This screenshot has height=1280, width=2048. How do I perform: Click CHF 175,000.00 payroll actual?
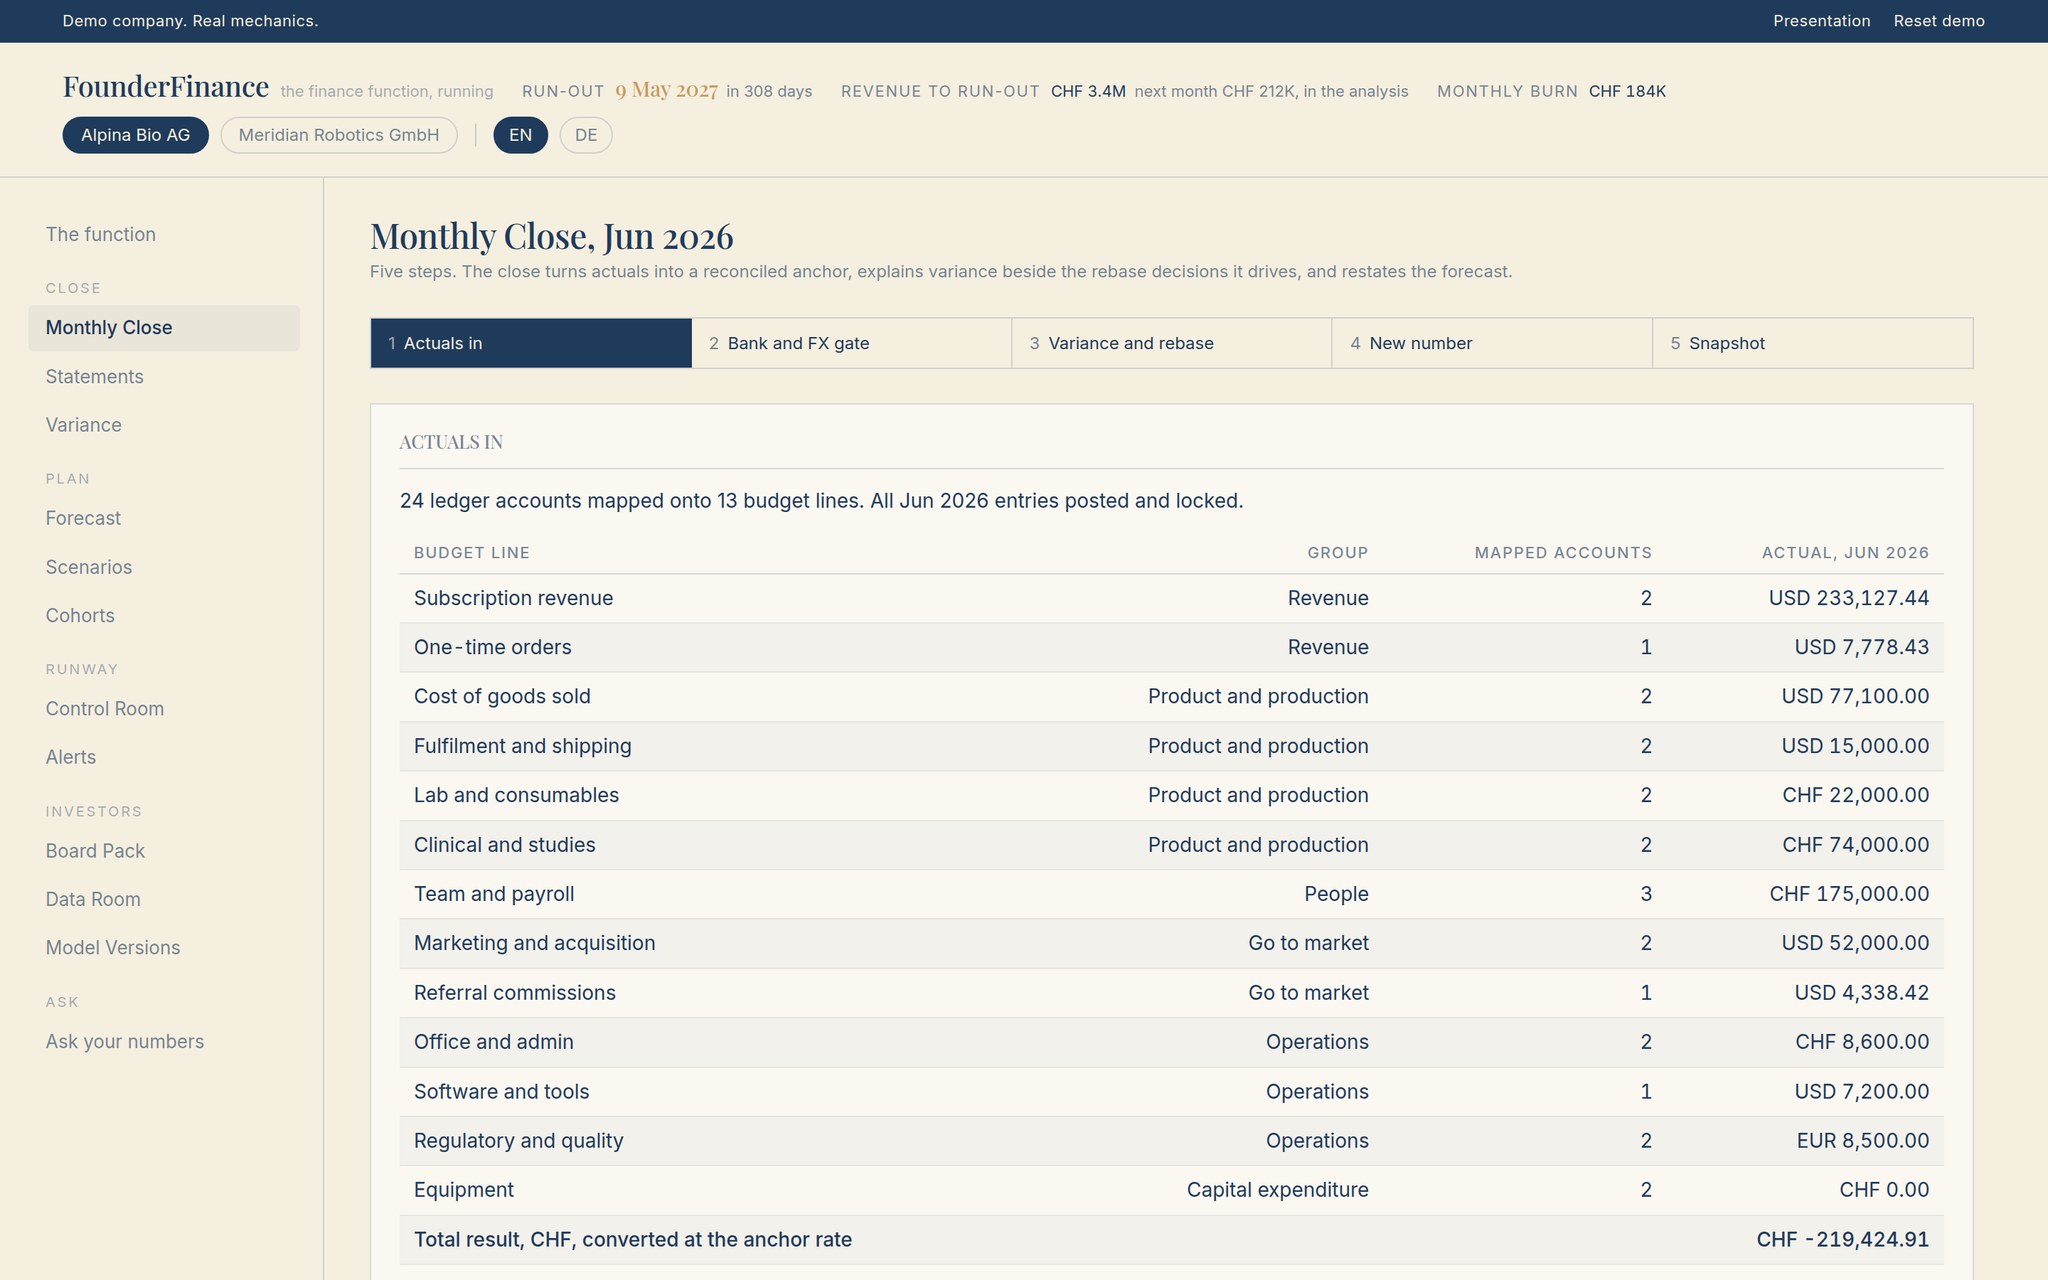[x=1849, y=894]
